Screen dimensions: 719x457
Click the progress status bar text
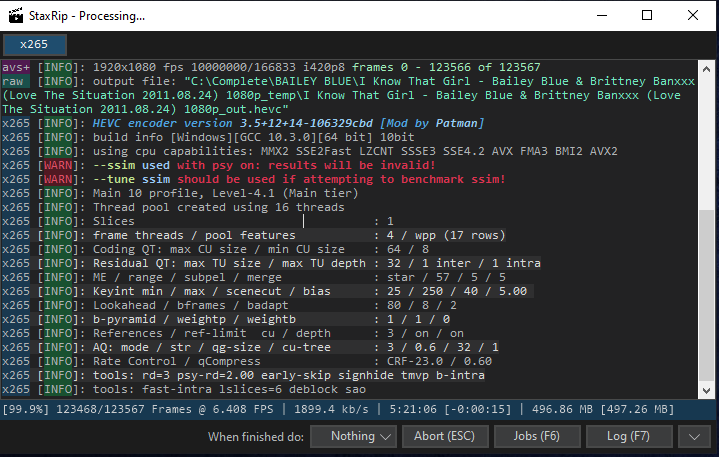pyautogui.click(x=338, y=409)
